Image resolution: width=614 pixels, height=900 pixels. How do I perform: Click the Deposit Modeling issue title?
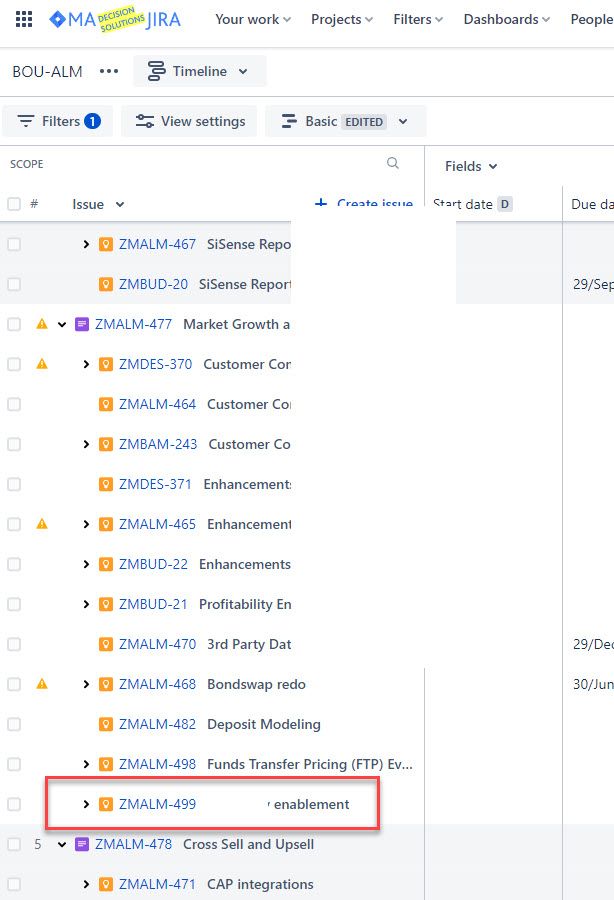(264, 724)
